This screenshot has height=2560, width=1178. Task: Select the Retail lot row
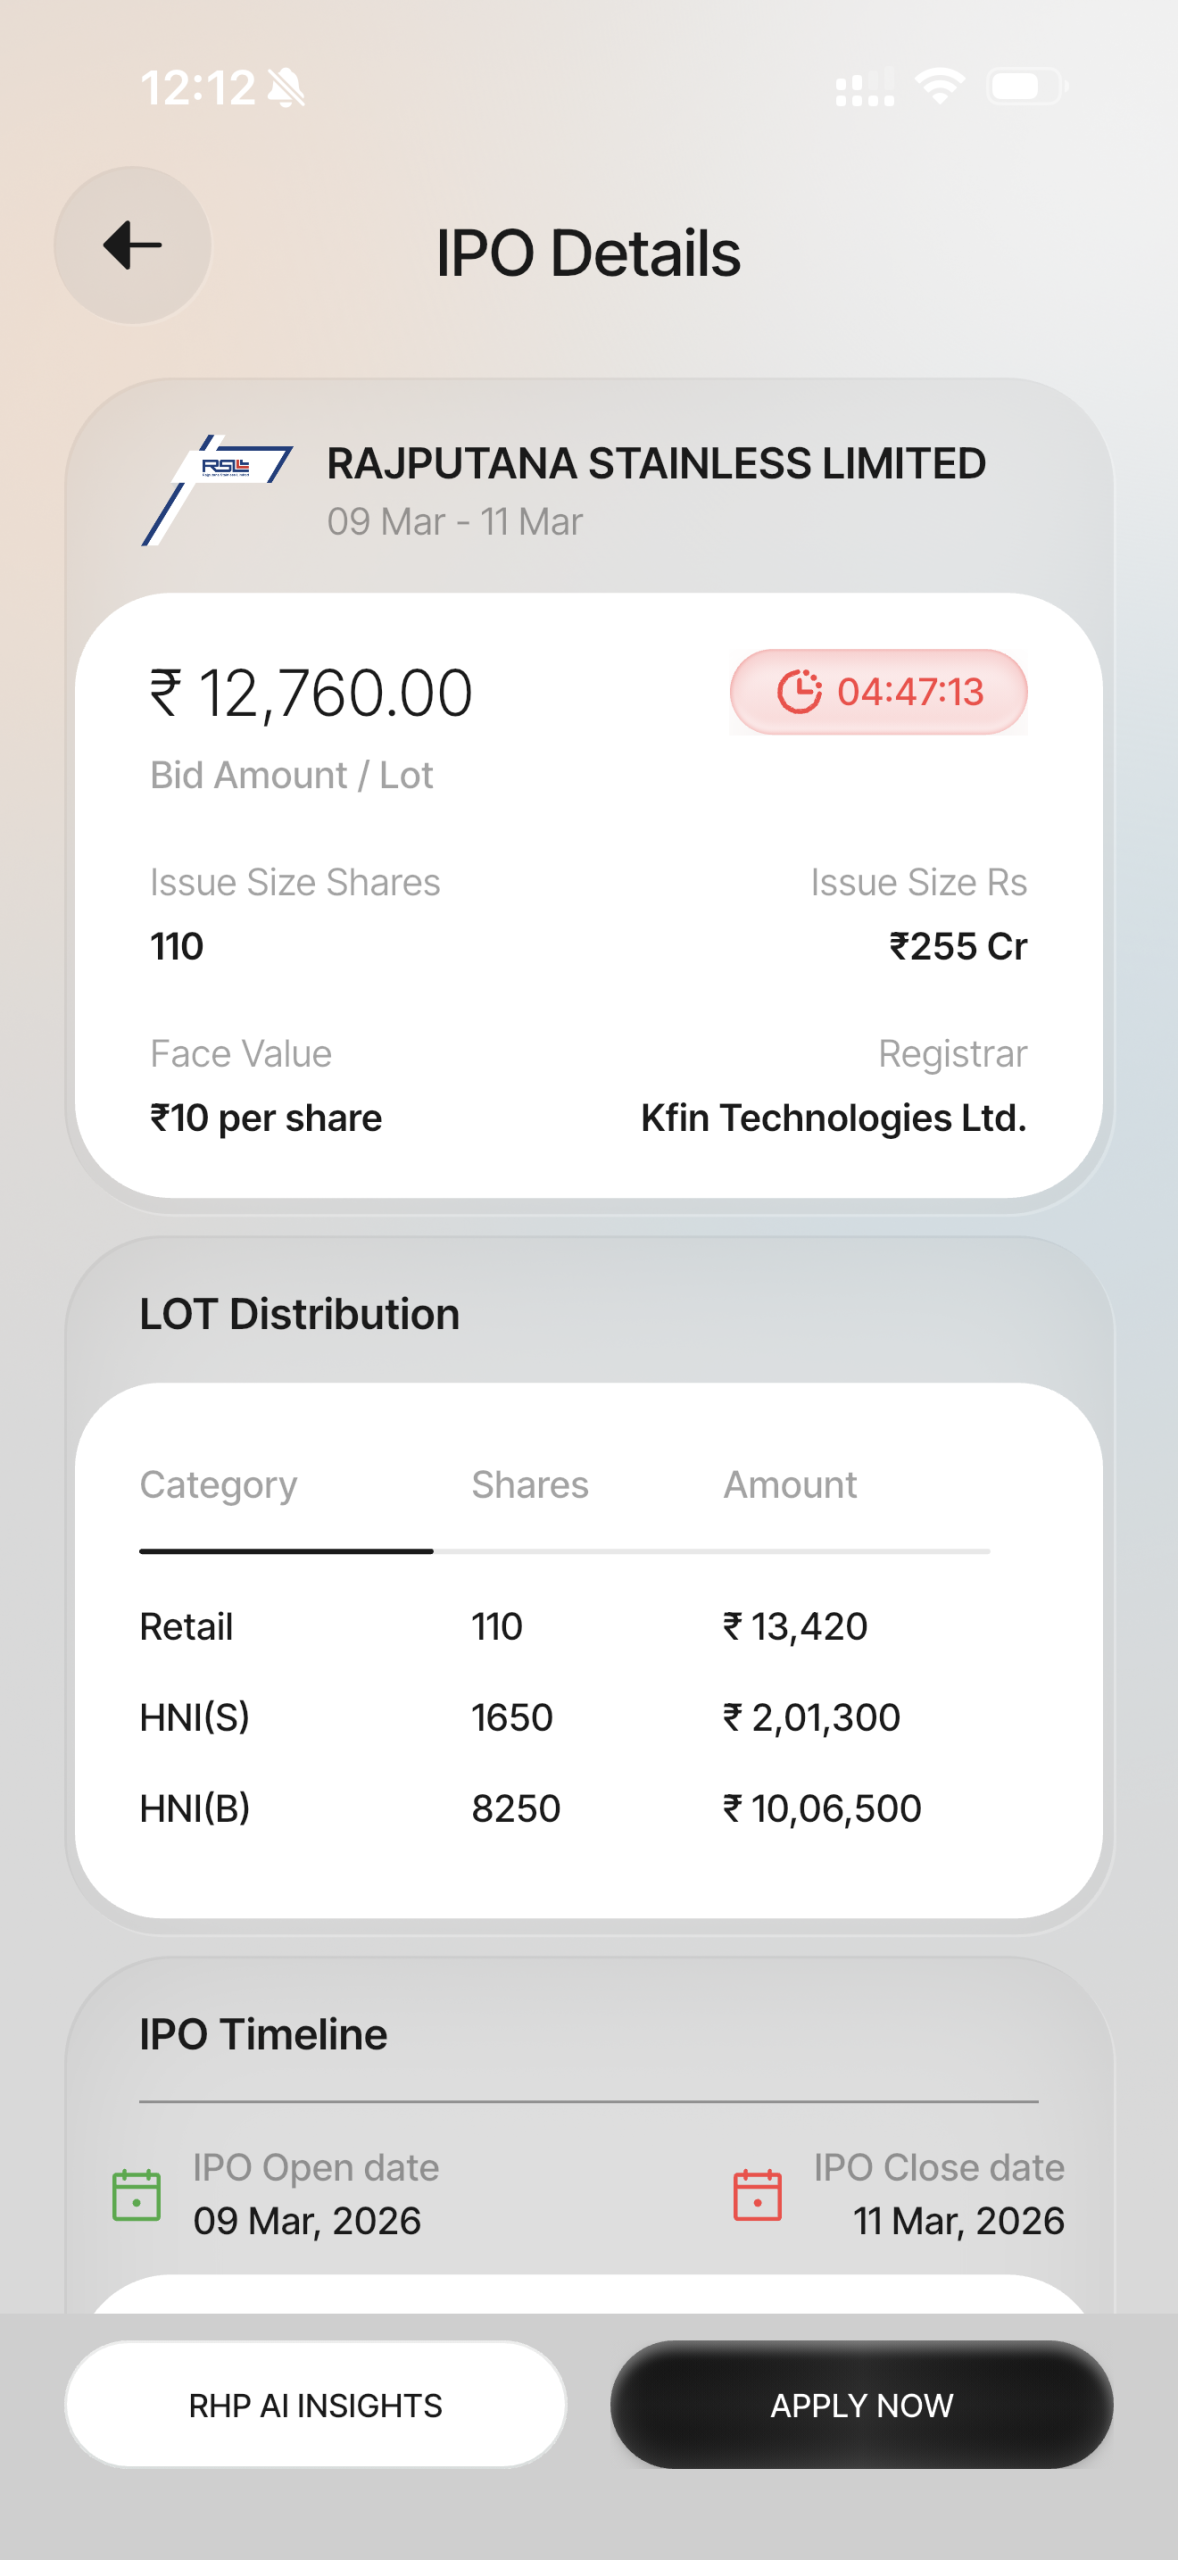[564, 1627]
